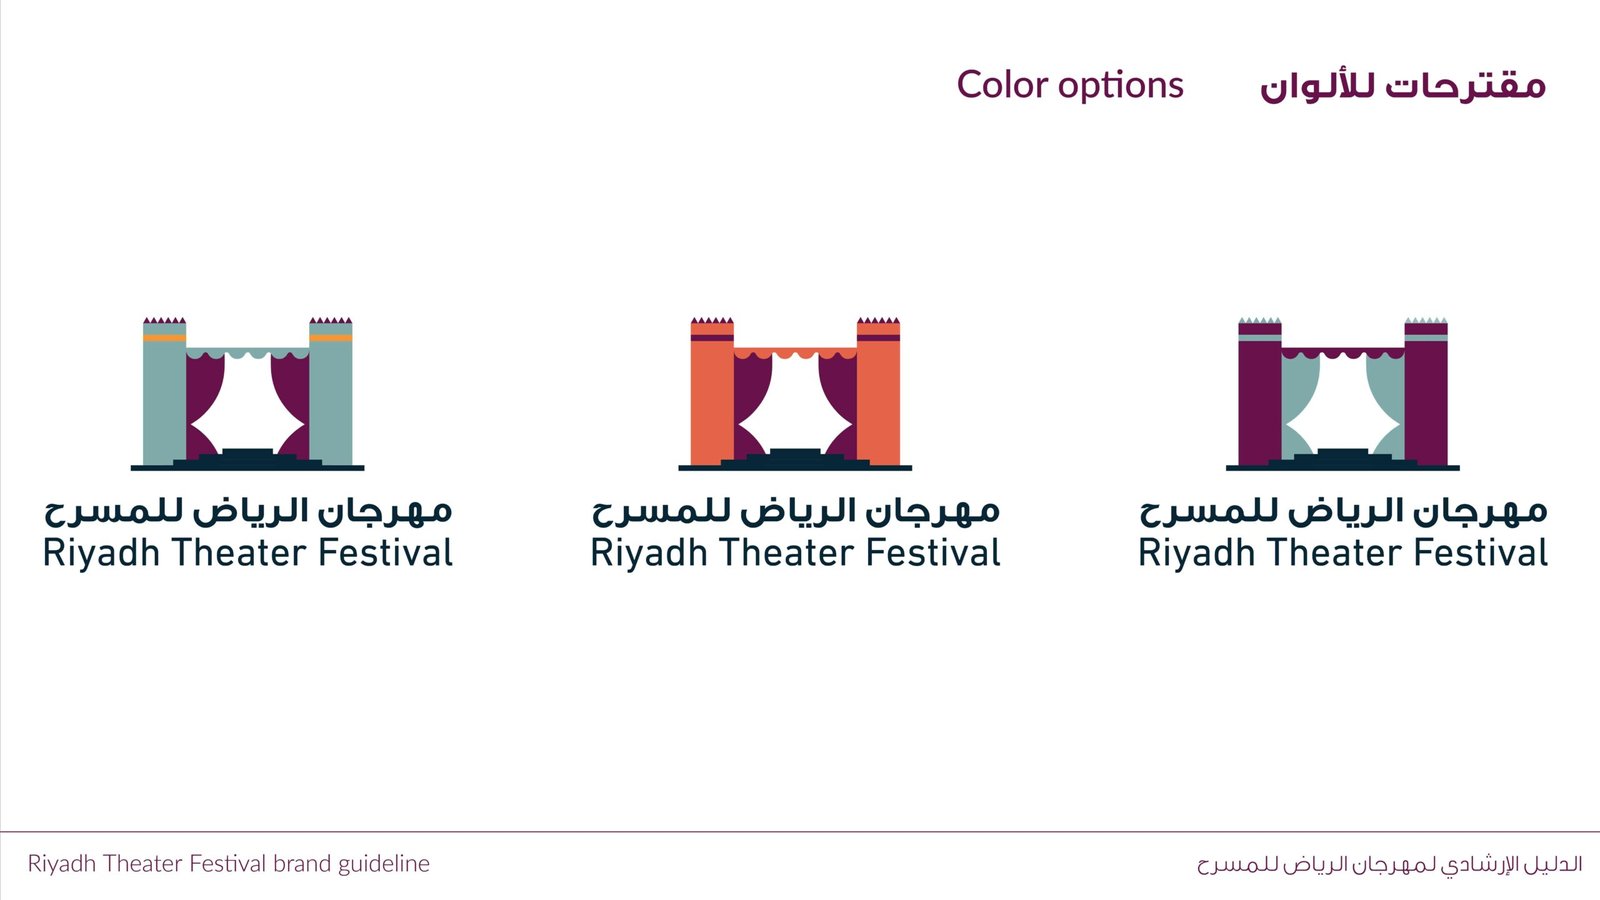Click the Arabic heading مقترحات للألوان
Image resolution: width=1600 pixels, height=900 pixels.
point(1403,85)
